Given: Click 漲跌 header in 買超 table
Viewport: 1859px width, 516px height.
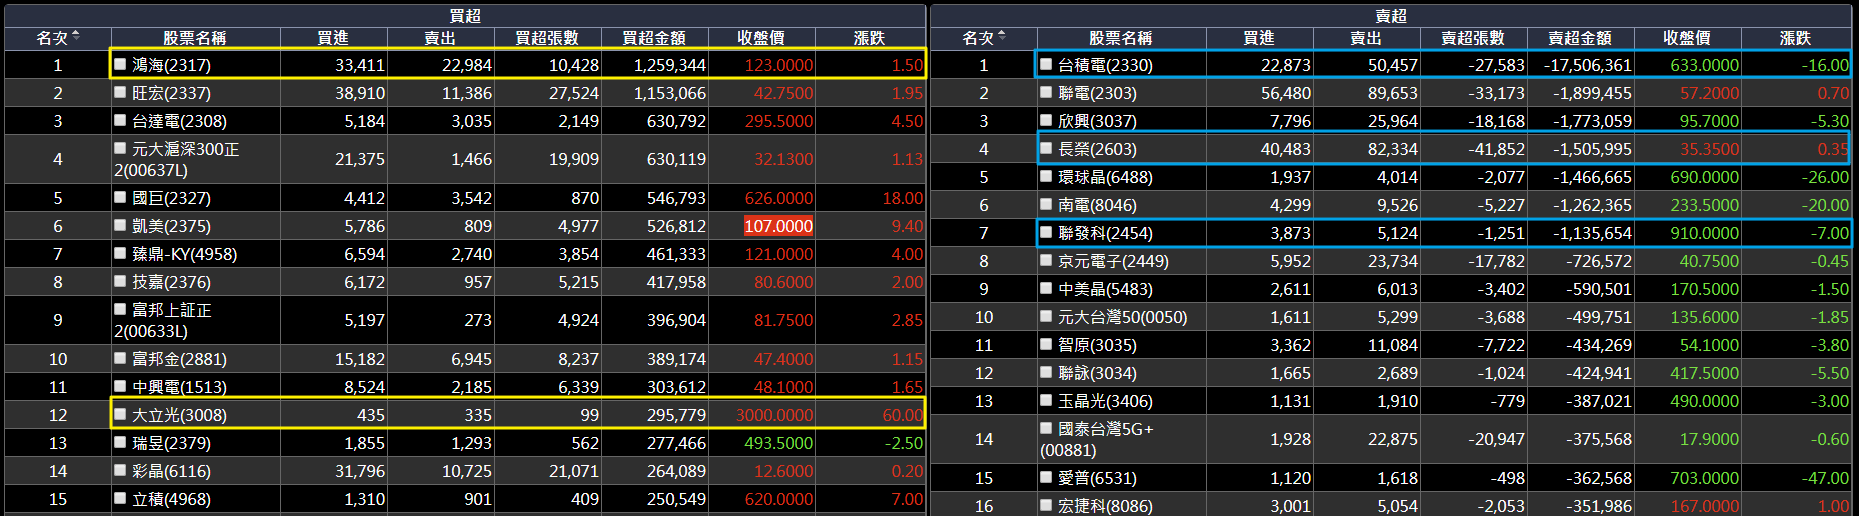Looking at the screenshot, I should click(869, 38).
